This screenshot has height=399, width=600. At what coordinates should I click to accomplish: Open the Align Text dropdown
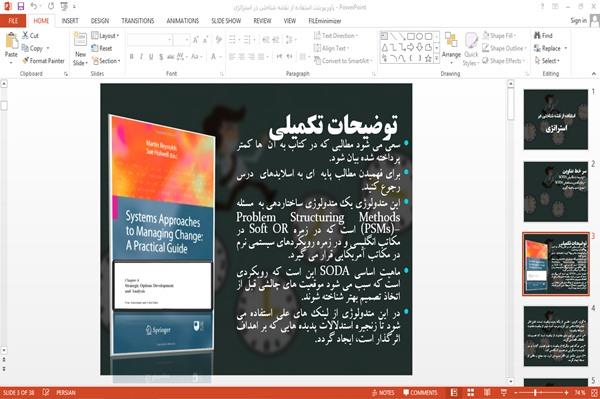pos(331,48)
